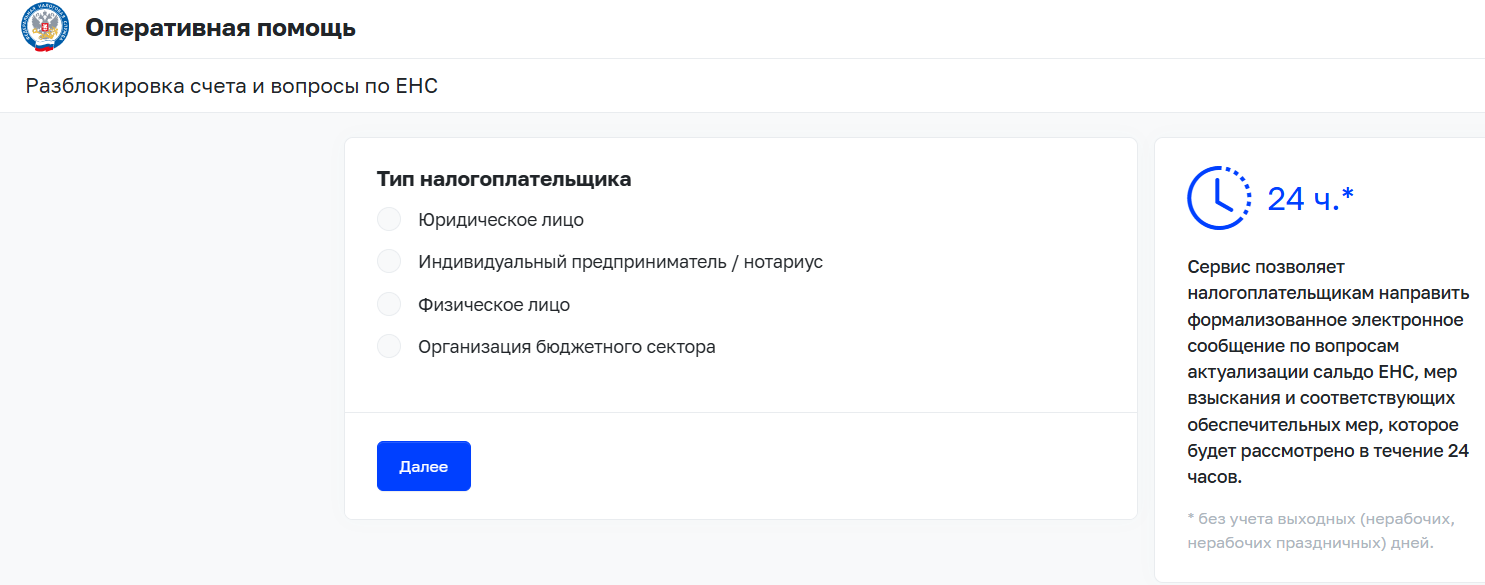Select the Юридическое лицо radio button circle

[x=389, y=220]
